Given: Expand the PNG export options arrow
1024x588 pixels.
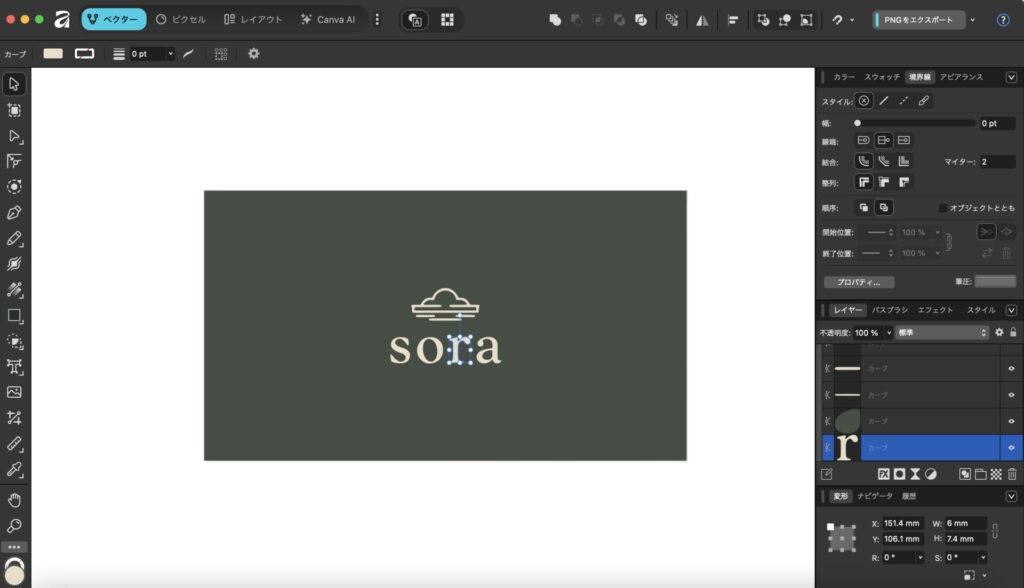Looking at the screenshot, I should pyautogui.click(x=973, y=20).
